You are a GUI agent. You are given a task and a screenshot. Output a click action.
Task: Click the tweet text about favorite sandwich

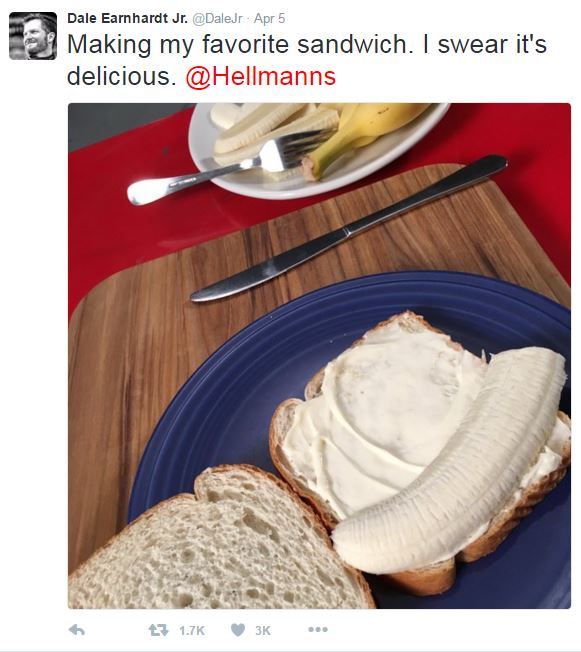point(307,60)
